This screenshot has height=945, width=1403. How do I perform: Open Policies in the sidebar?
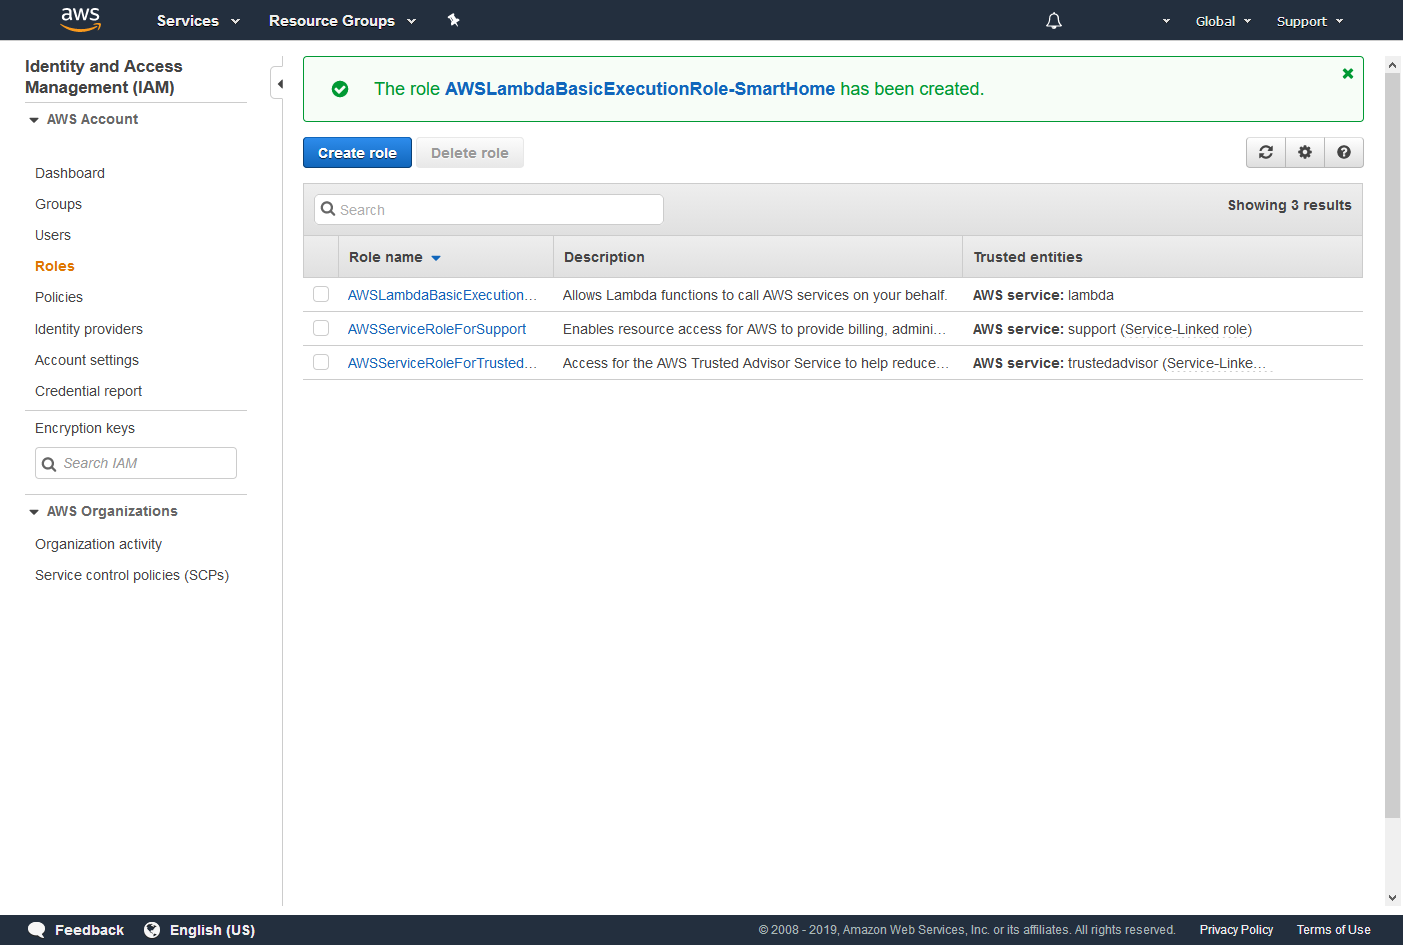[59, 297]
